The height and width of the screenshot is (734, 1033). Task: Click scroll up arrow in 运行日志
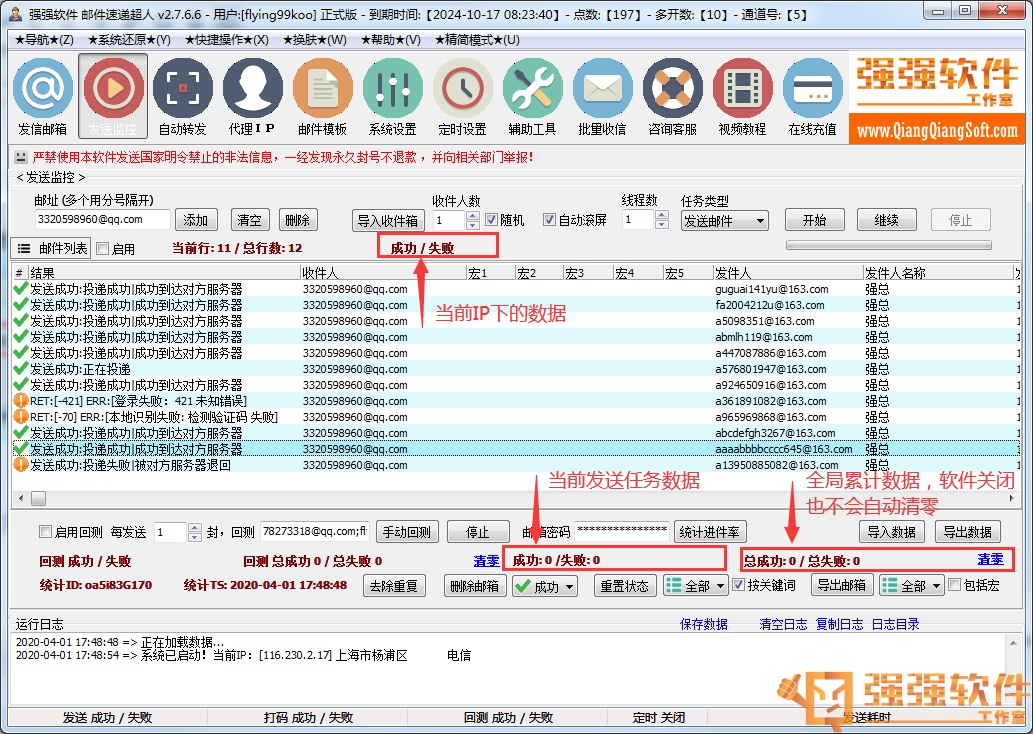[1013, 643]
